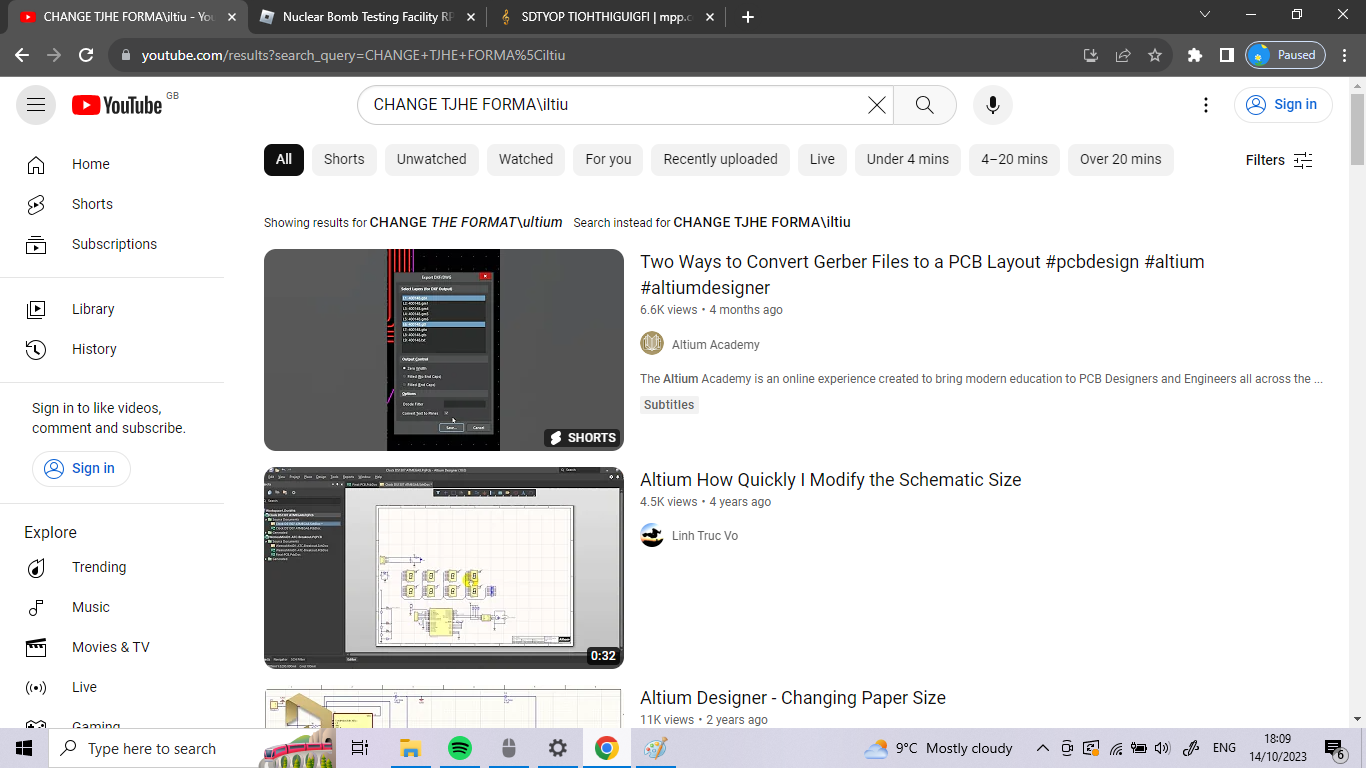Click the Sign in button in sidebar

(x=81, y=468)
